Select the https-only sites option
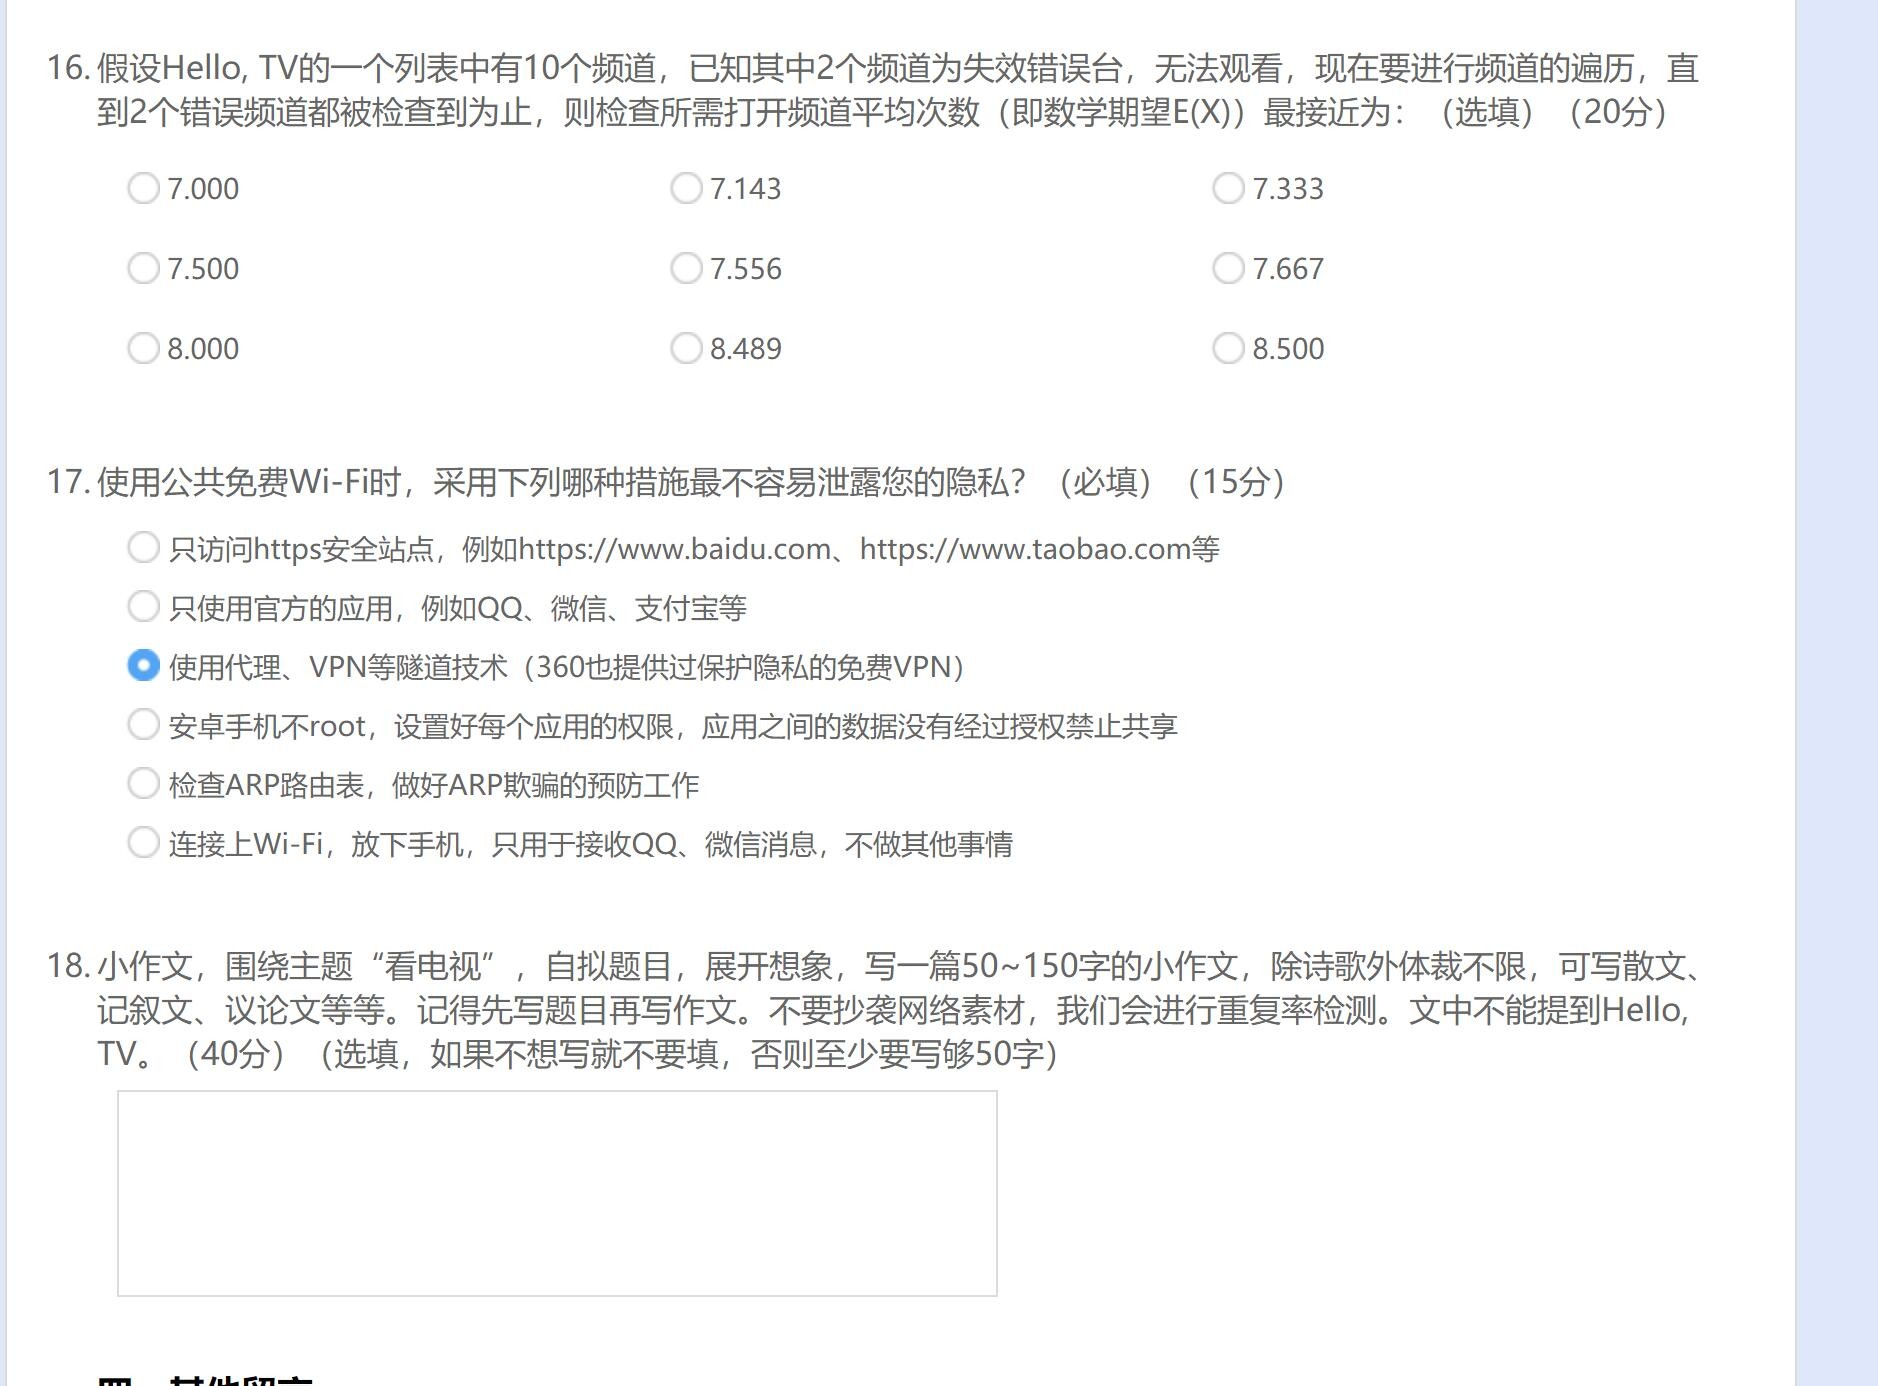Viewport: 1878px width, 1386px height. (x=144, y=547)
